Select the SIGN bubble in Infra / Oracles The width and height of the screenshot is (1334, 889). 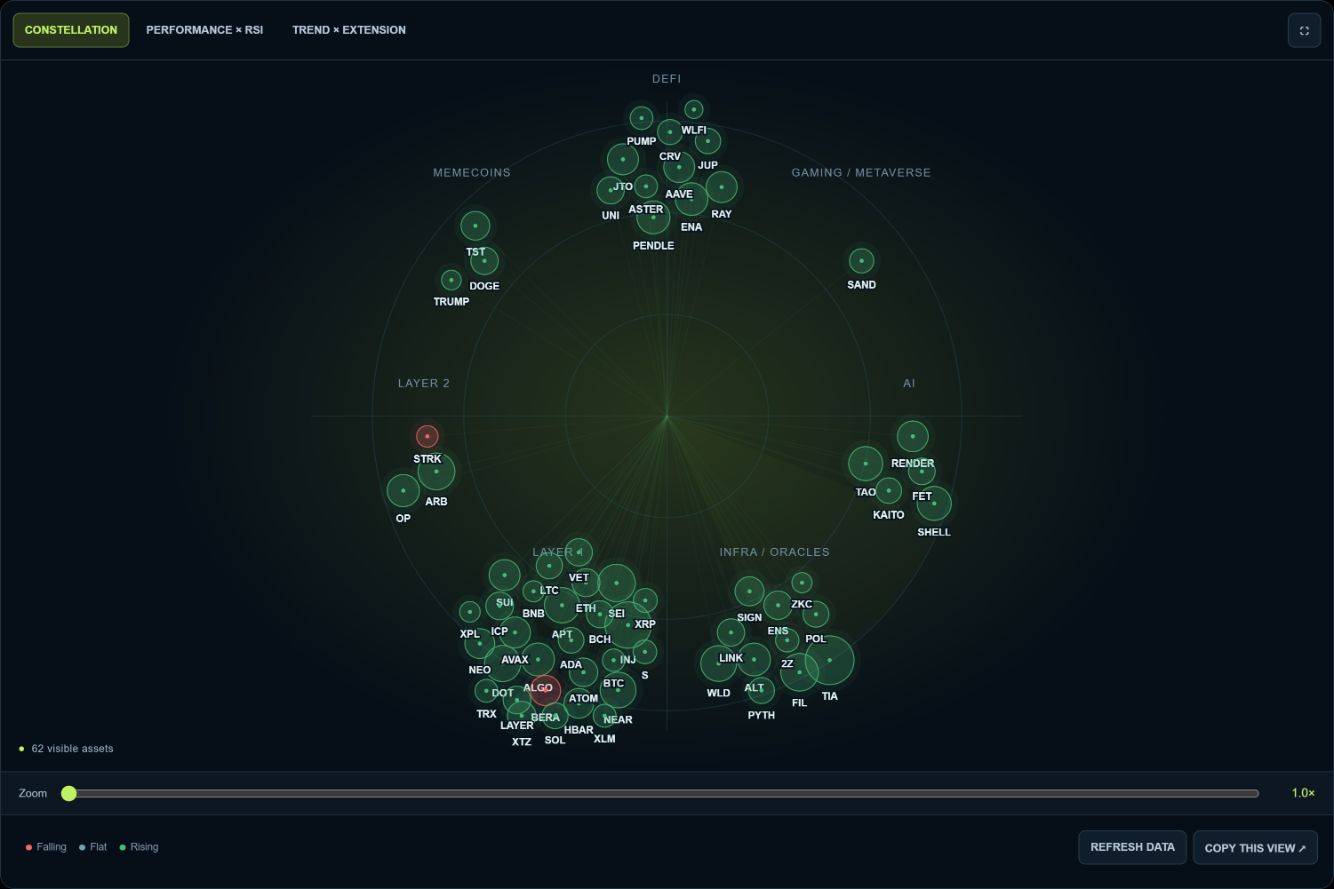click(749, 591)
